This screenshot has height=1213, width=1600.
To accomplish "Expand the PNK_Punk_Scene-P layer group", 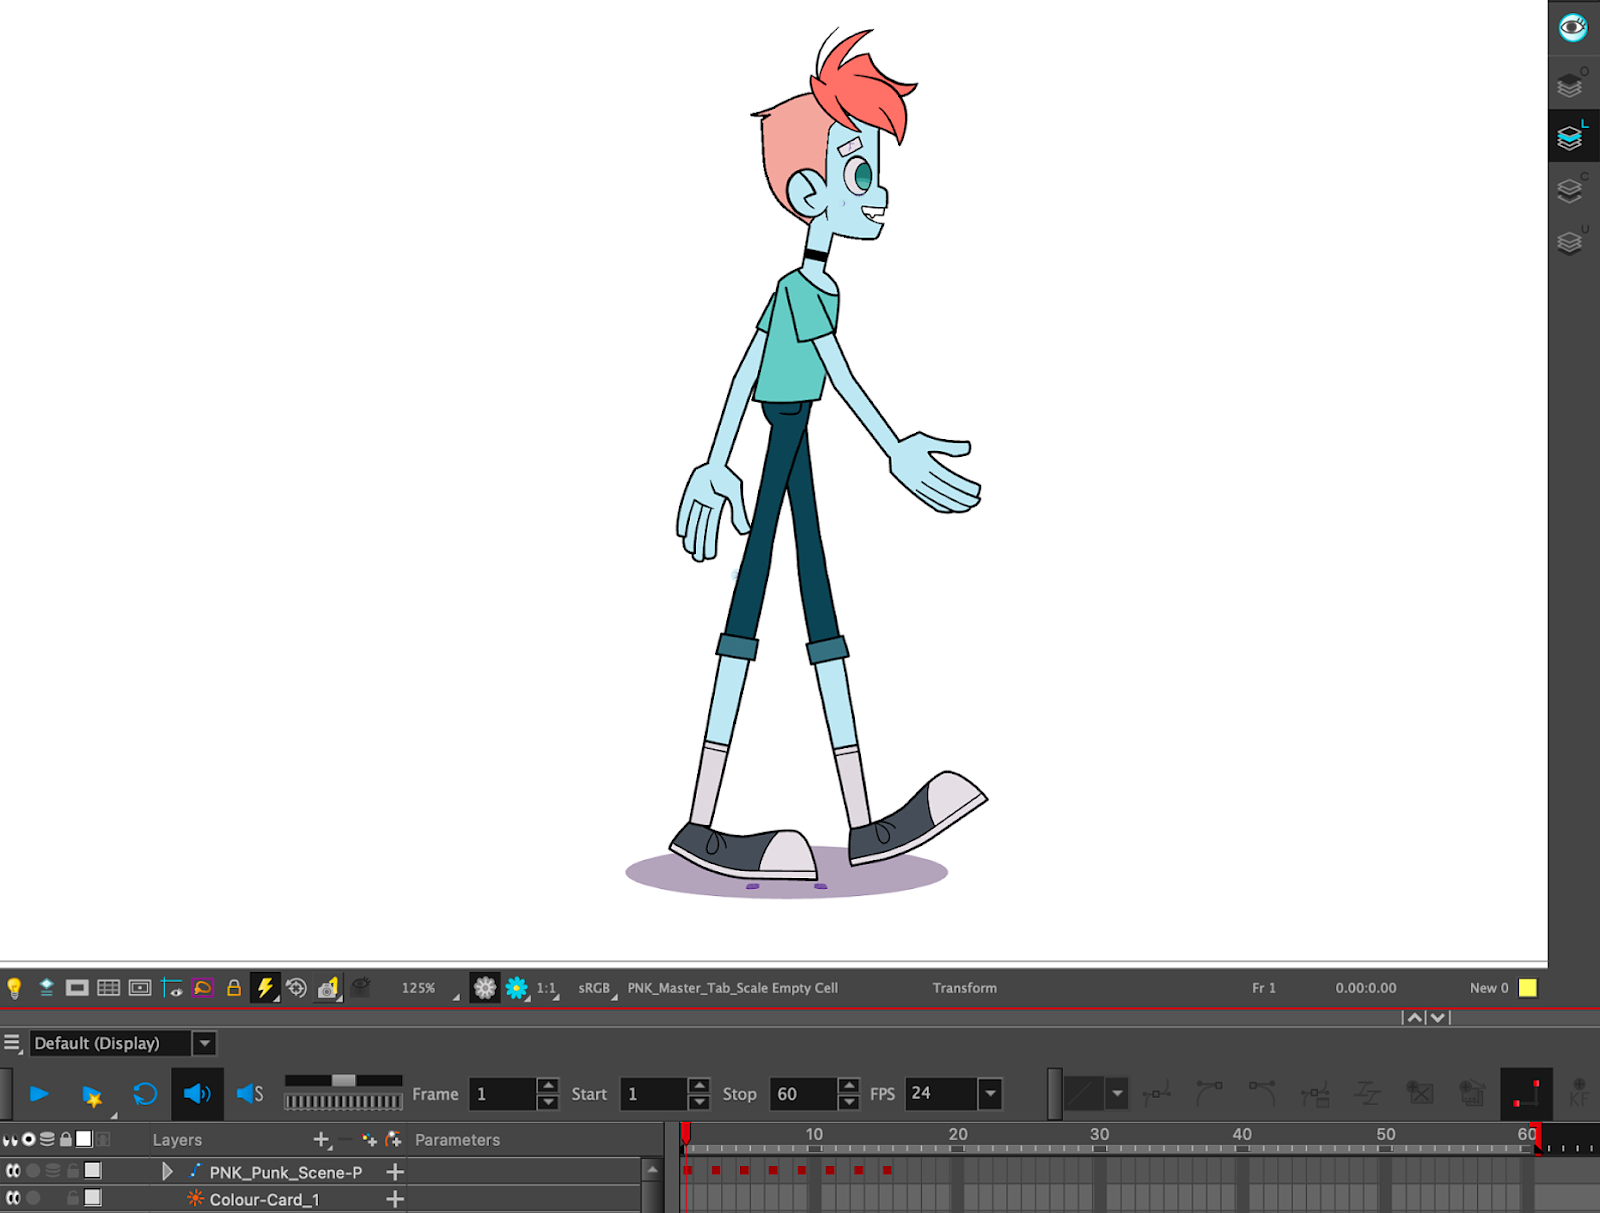I will 167,1171.
